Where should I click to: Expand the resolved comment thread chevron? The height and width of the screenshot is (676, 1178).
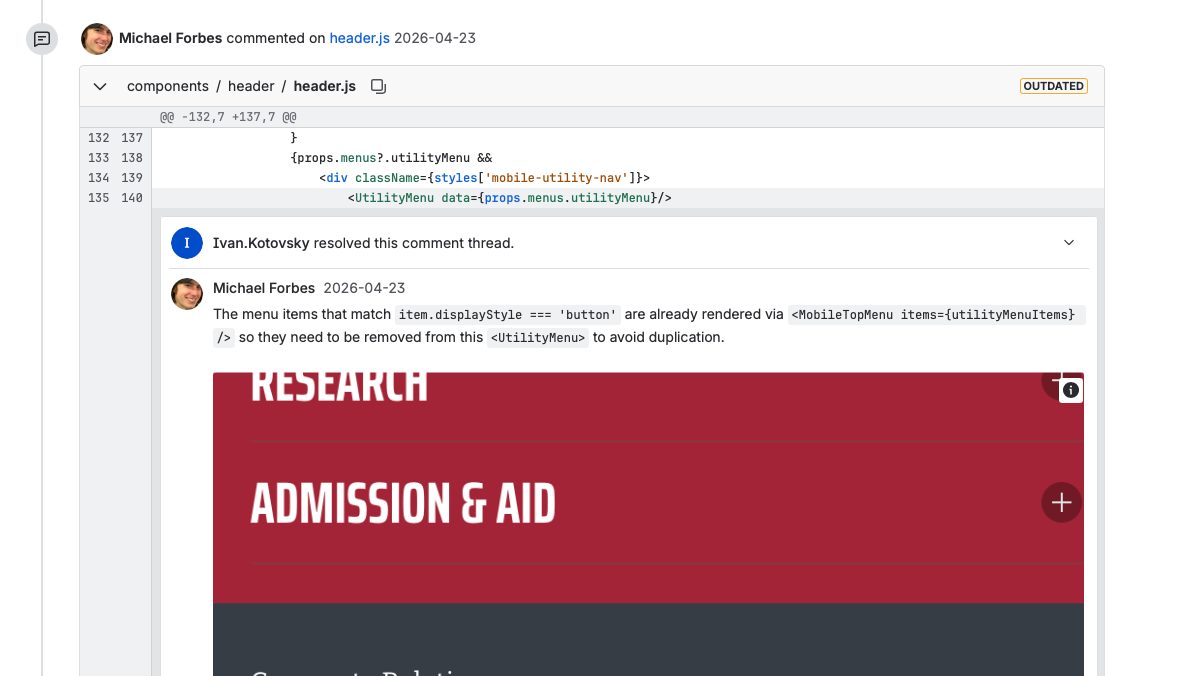tap(1069, 243)
